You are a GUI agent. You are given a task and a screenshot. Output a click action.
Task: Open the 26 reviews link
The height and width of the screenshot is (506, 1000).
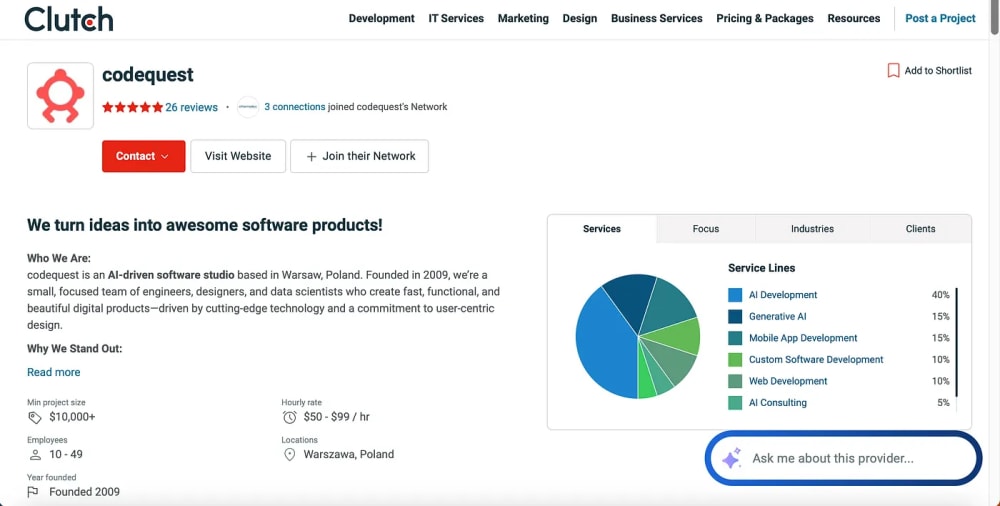coord(191,107)
